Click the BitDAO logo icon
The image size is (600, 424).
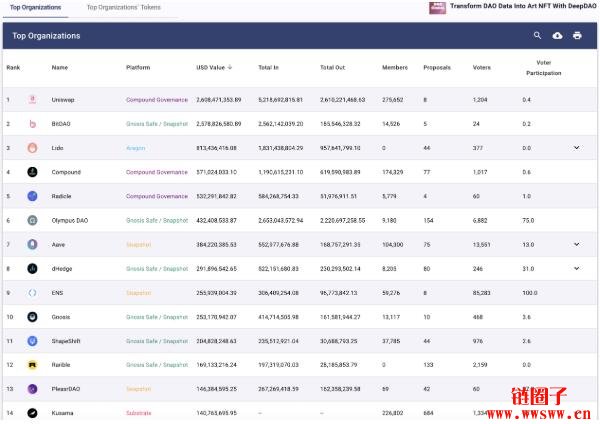point(33,124)
